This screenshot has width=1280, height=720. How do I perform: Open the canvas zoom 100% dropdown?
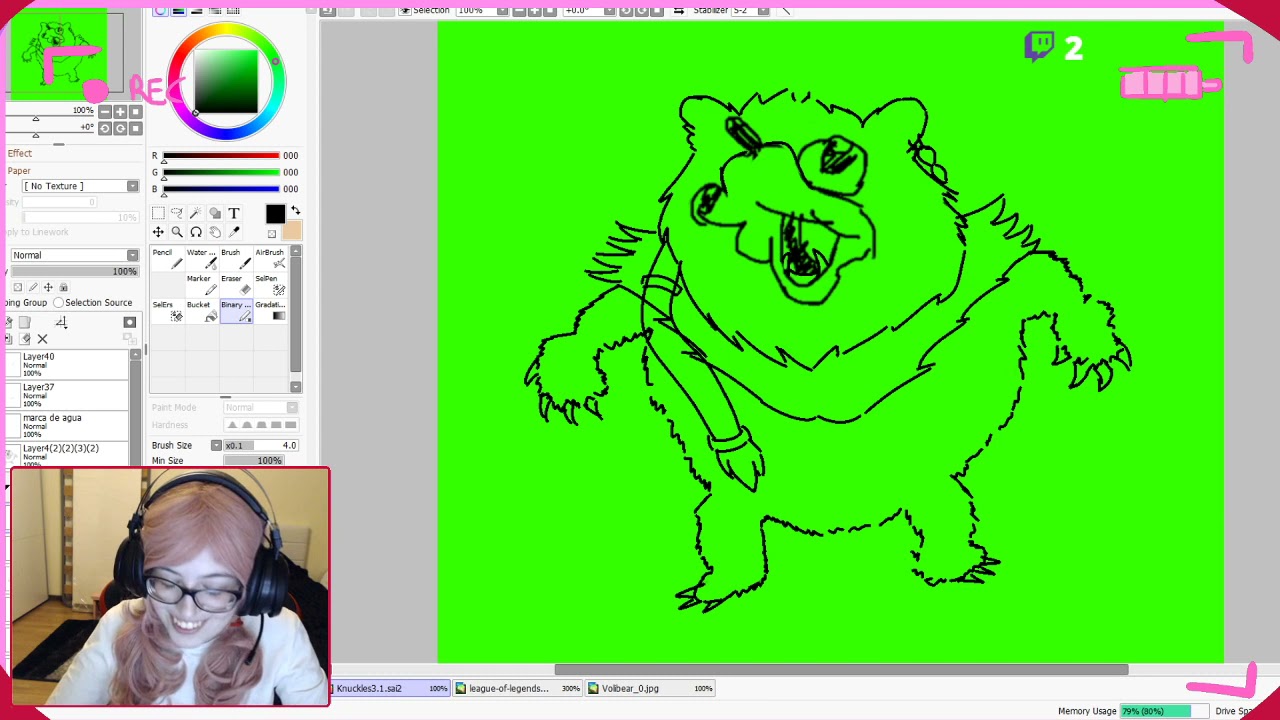483,10
